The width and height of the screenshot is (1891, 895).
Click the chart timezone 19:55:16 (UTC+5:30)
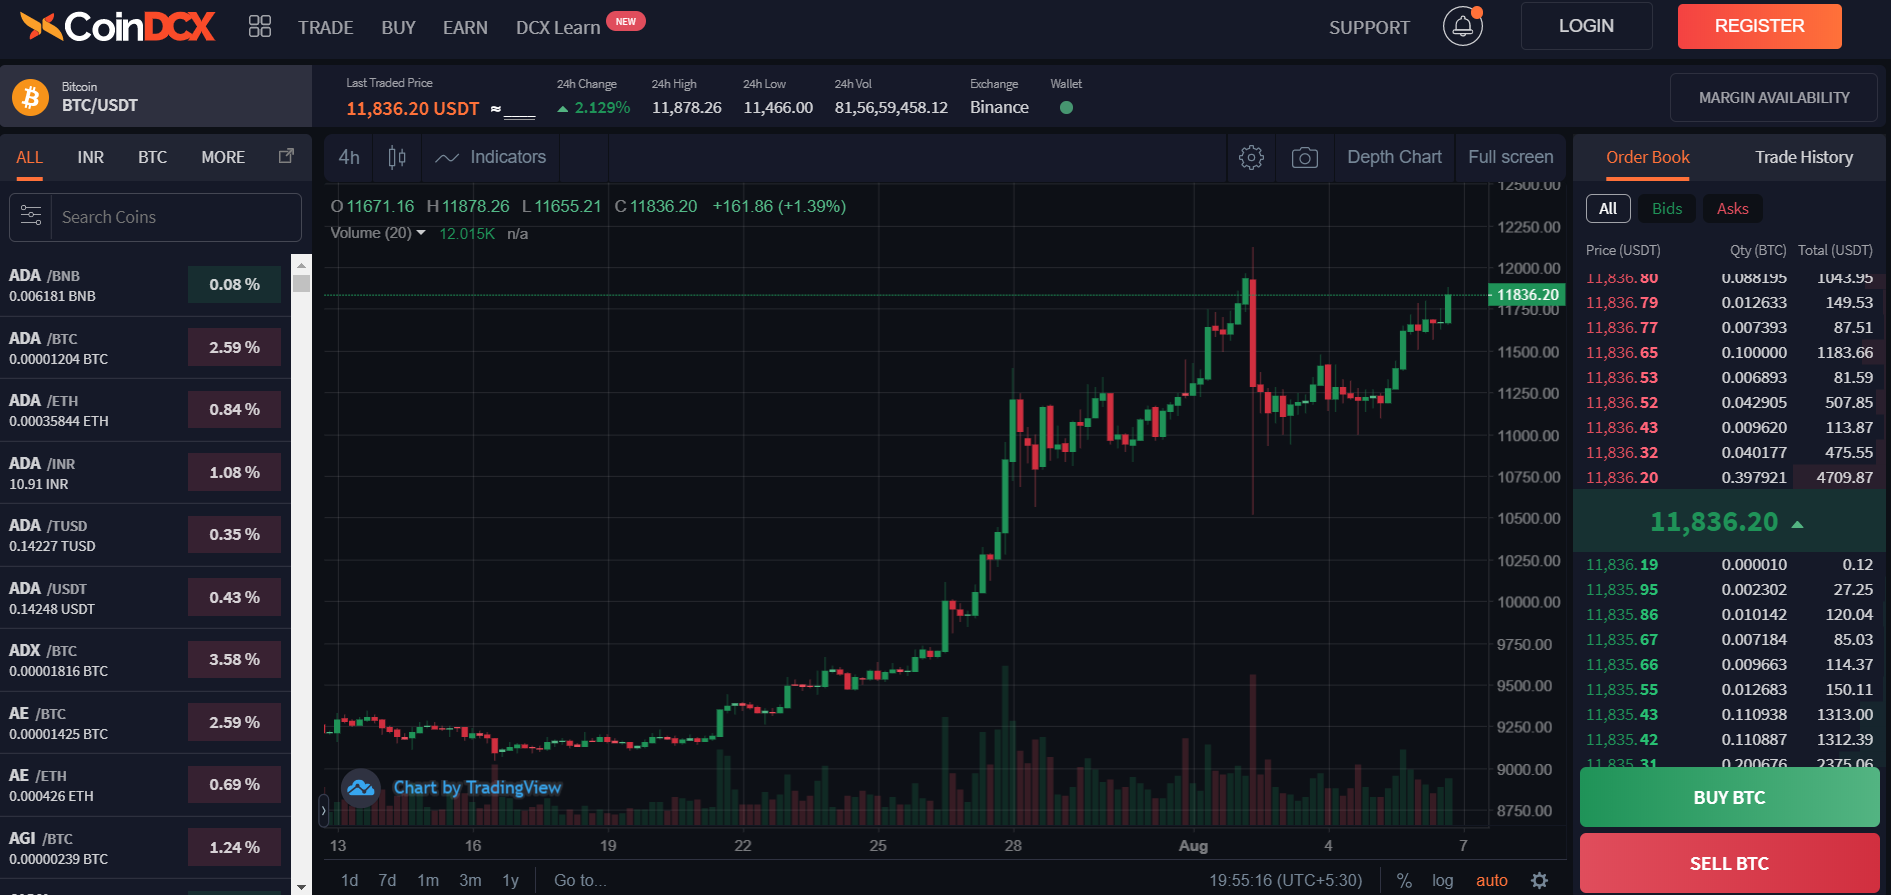tap(1285, 880)
